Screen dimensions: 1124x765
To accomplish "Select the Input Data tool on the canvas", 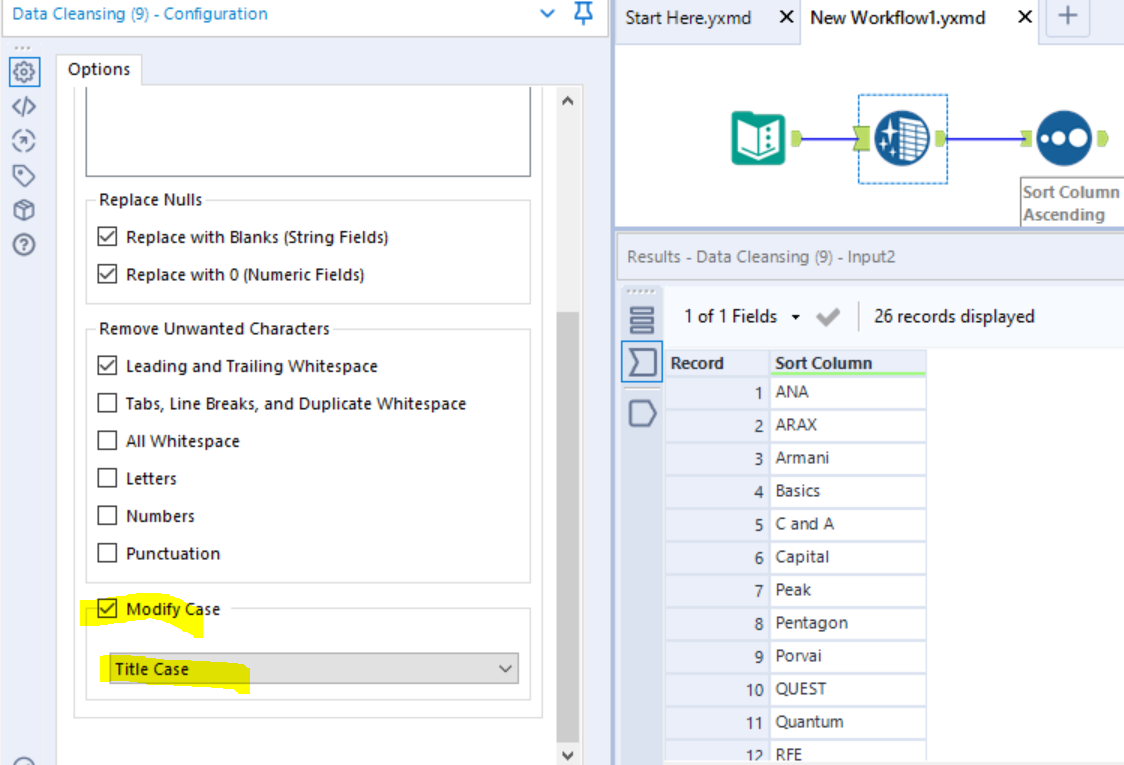I will 757,136.
